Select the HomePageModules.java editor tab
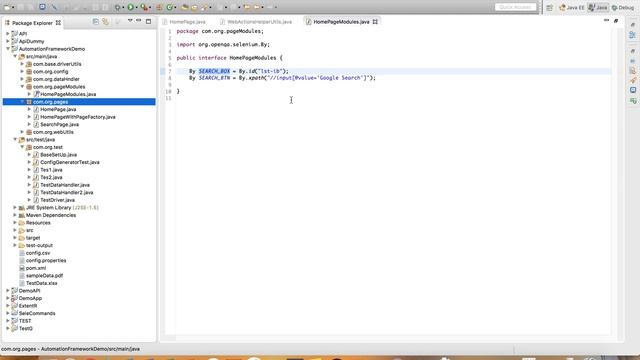 [x=341, y=22]
